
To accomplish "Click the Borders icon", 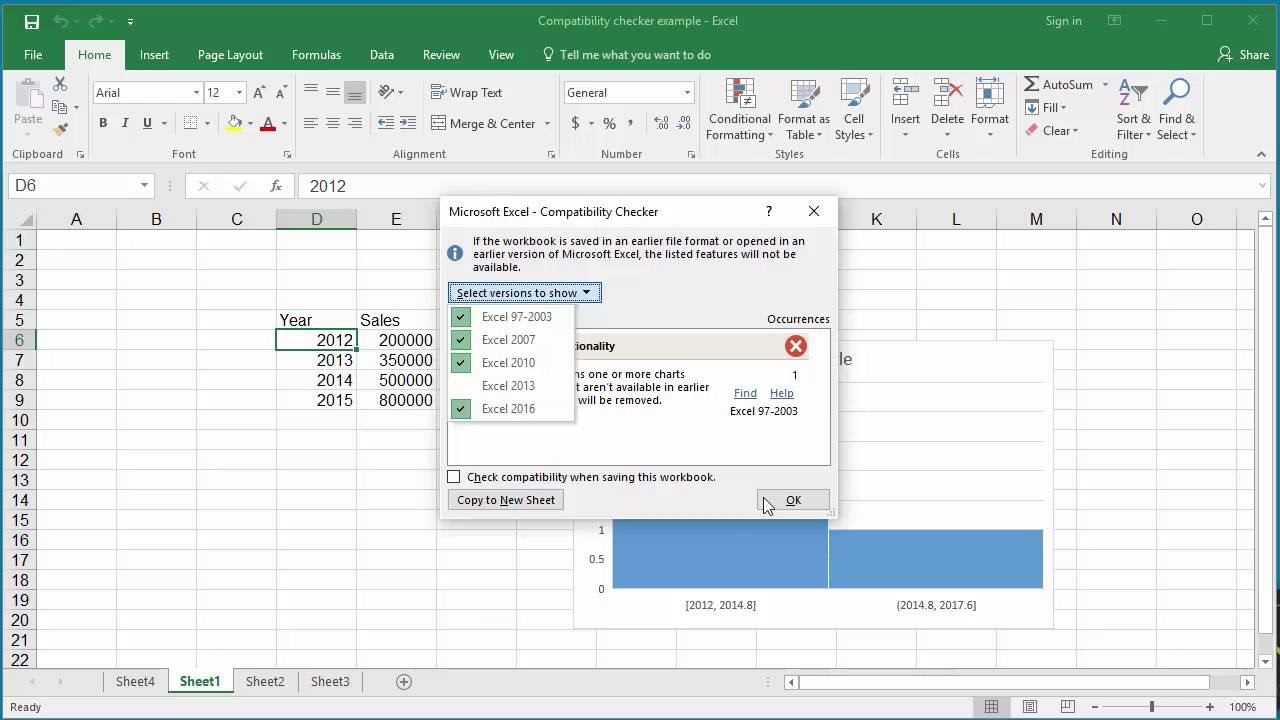I will point(190,123).
